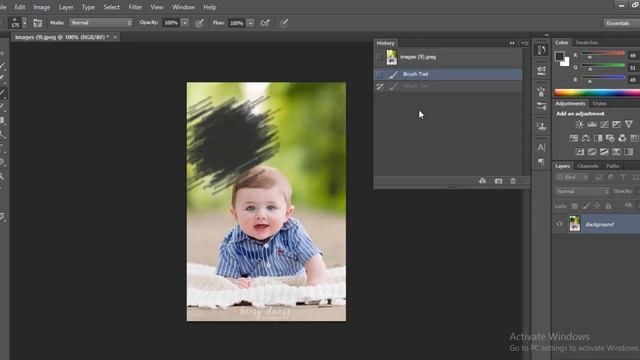The image size is (640, 360).
Task: Add a Hue/Saturation adjustment
Action: 573,138
